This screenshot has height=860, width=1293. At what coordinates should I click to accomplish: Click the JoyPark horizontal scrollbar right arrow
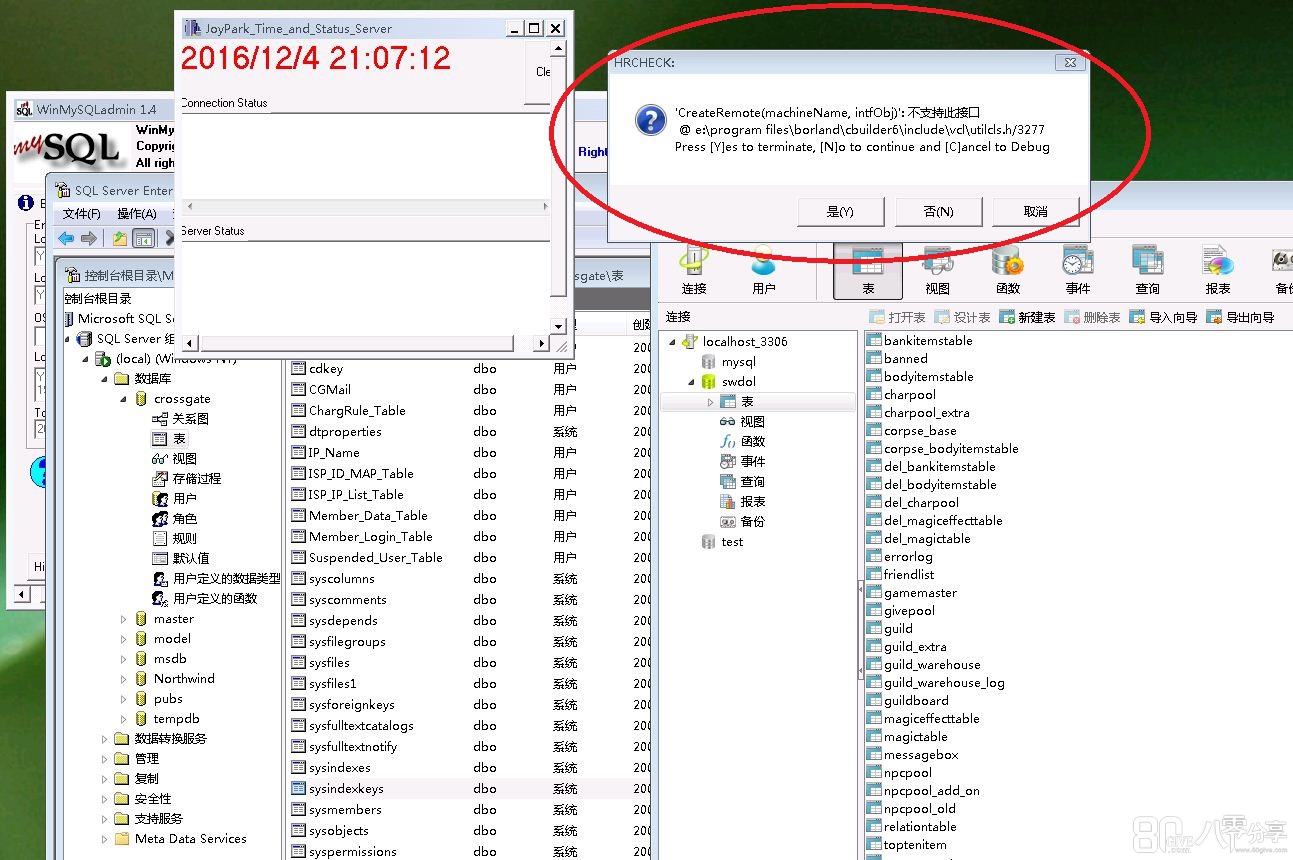pyautogui.click(x=541, y=343)
